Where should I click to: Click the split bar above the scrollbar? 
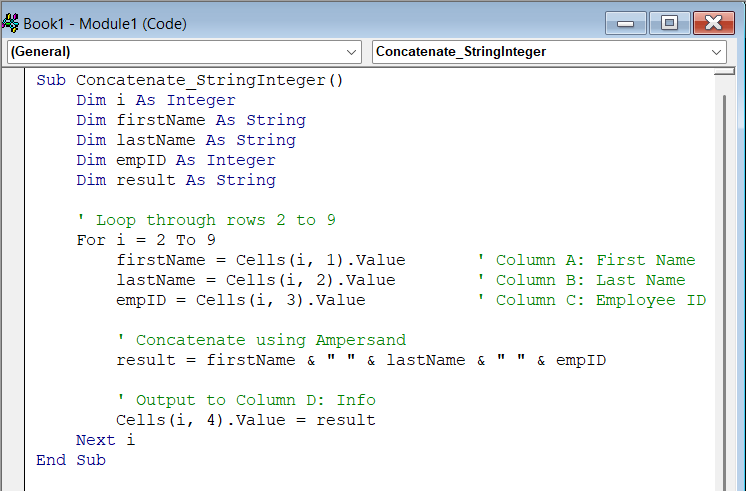[725, 72]
